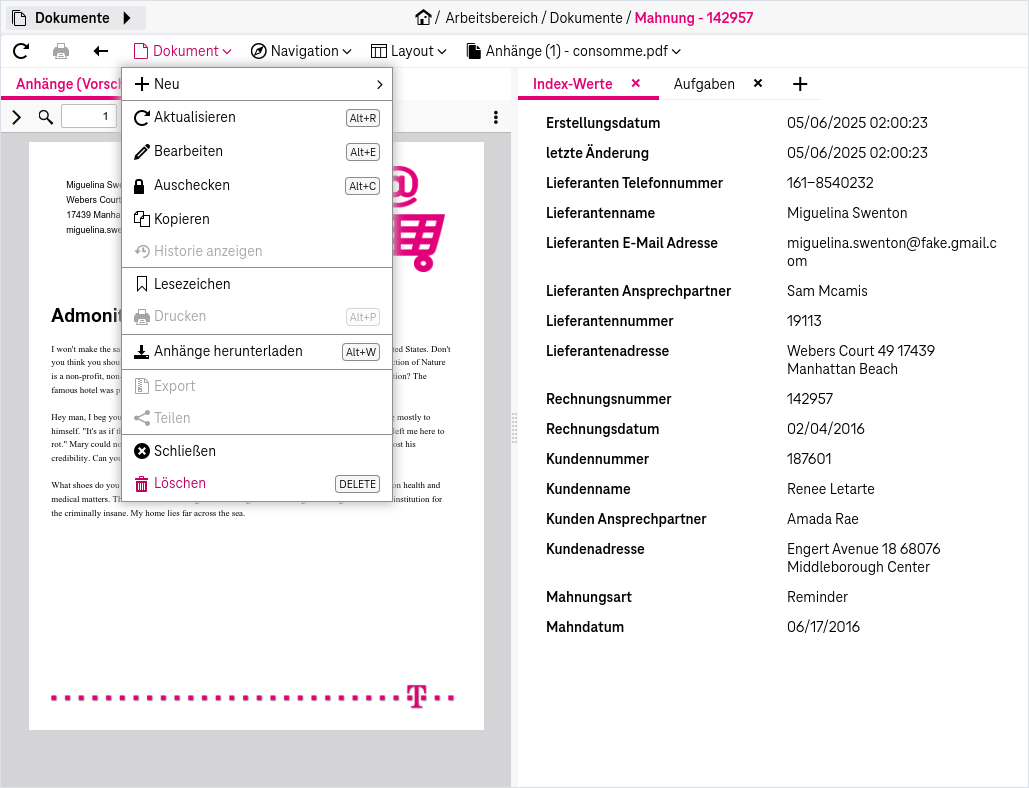Screen dimensions: 1029x788
Task: Open the preview three-dots options menu
Action: point(495,117)
